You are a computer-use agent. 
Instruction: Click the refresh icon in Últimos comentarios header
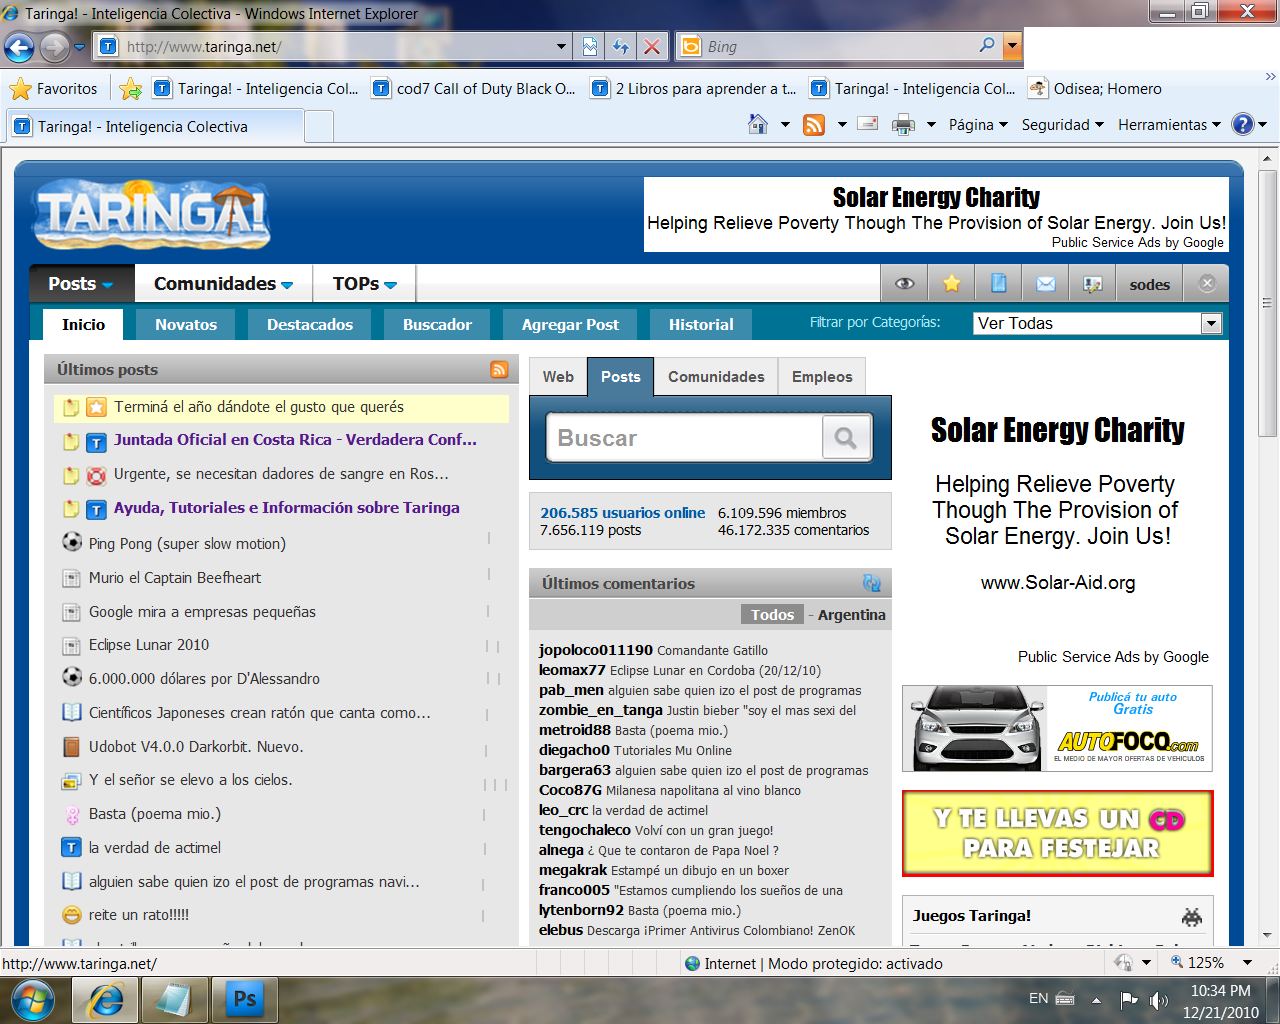(872, 583)
